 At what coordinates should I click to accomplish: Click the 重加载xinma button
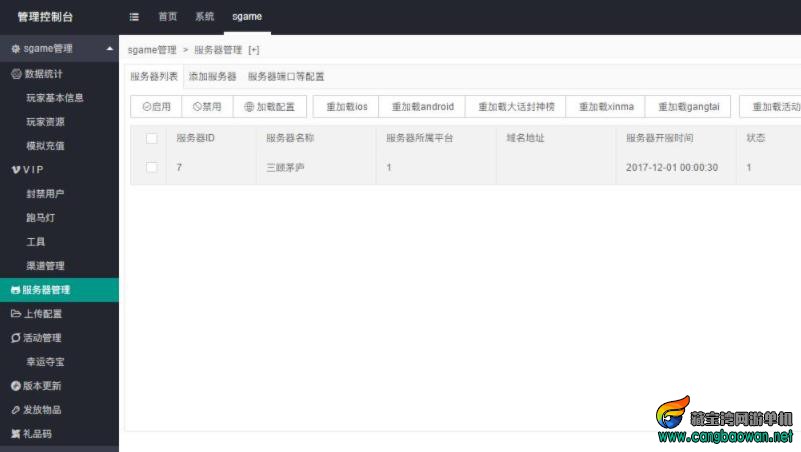tap(606, 107)
